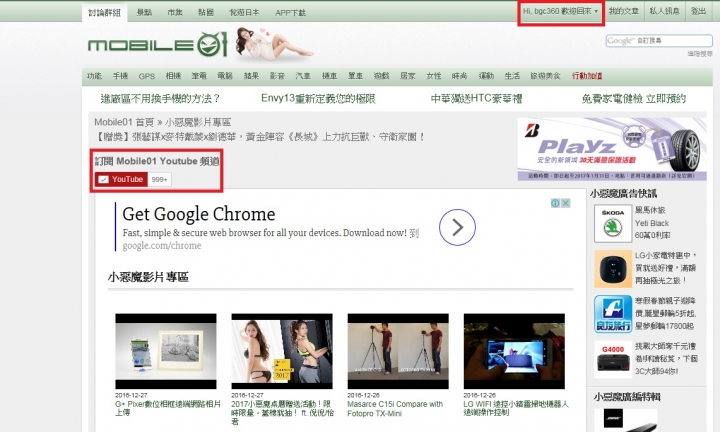Open the 居家 category menu

tap(407, 76)
